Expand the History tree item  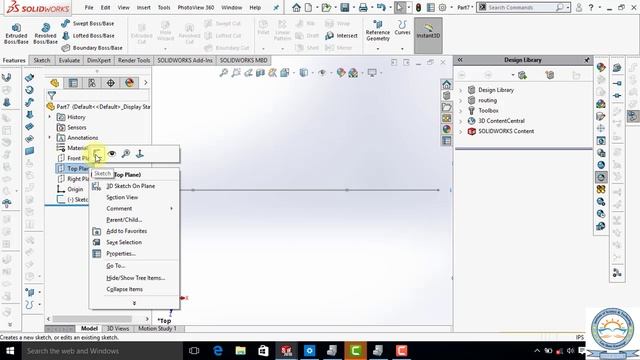[x=50, y=117]
